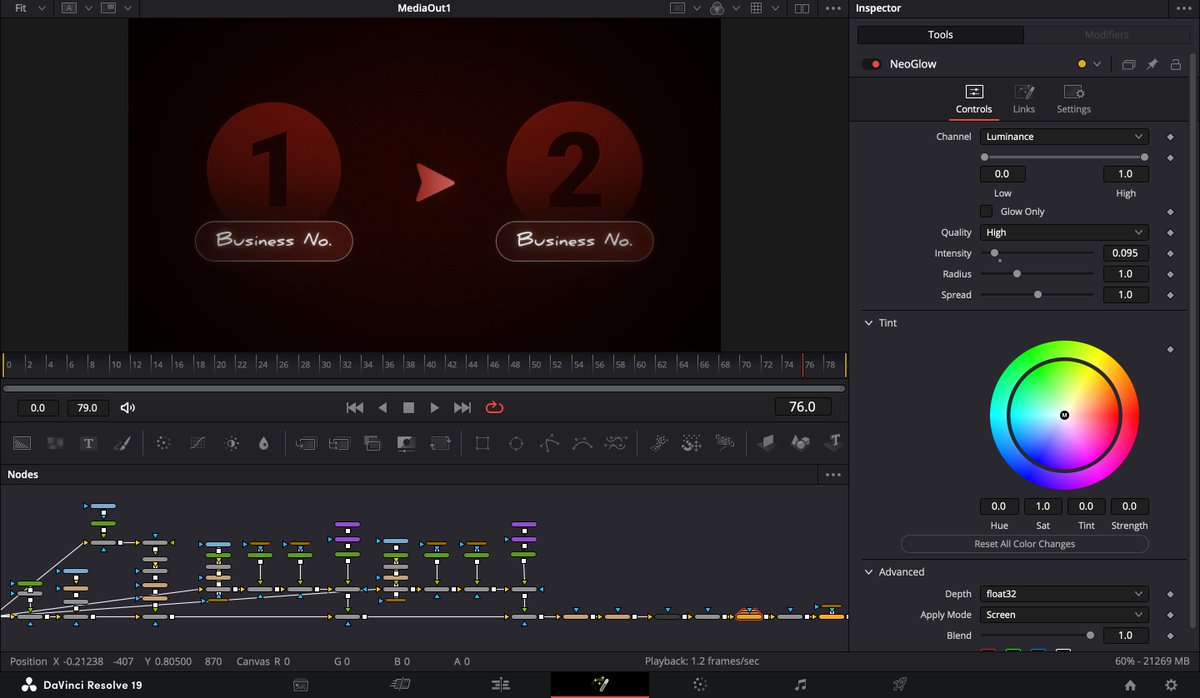Open project settings gear icon

(x=1171, y=685)
